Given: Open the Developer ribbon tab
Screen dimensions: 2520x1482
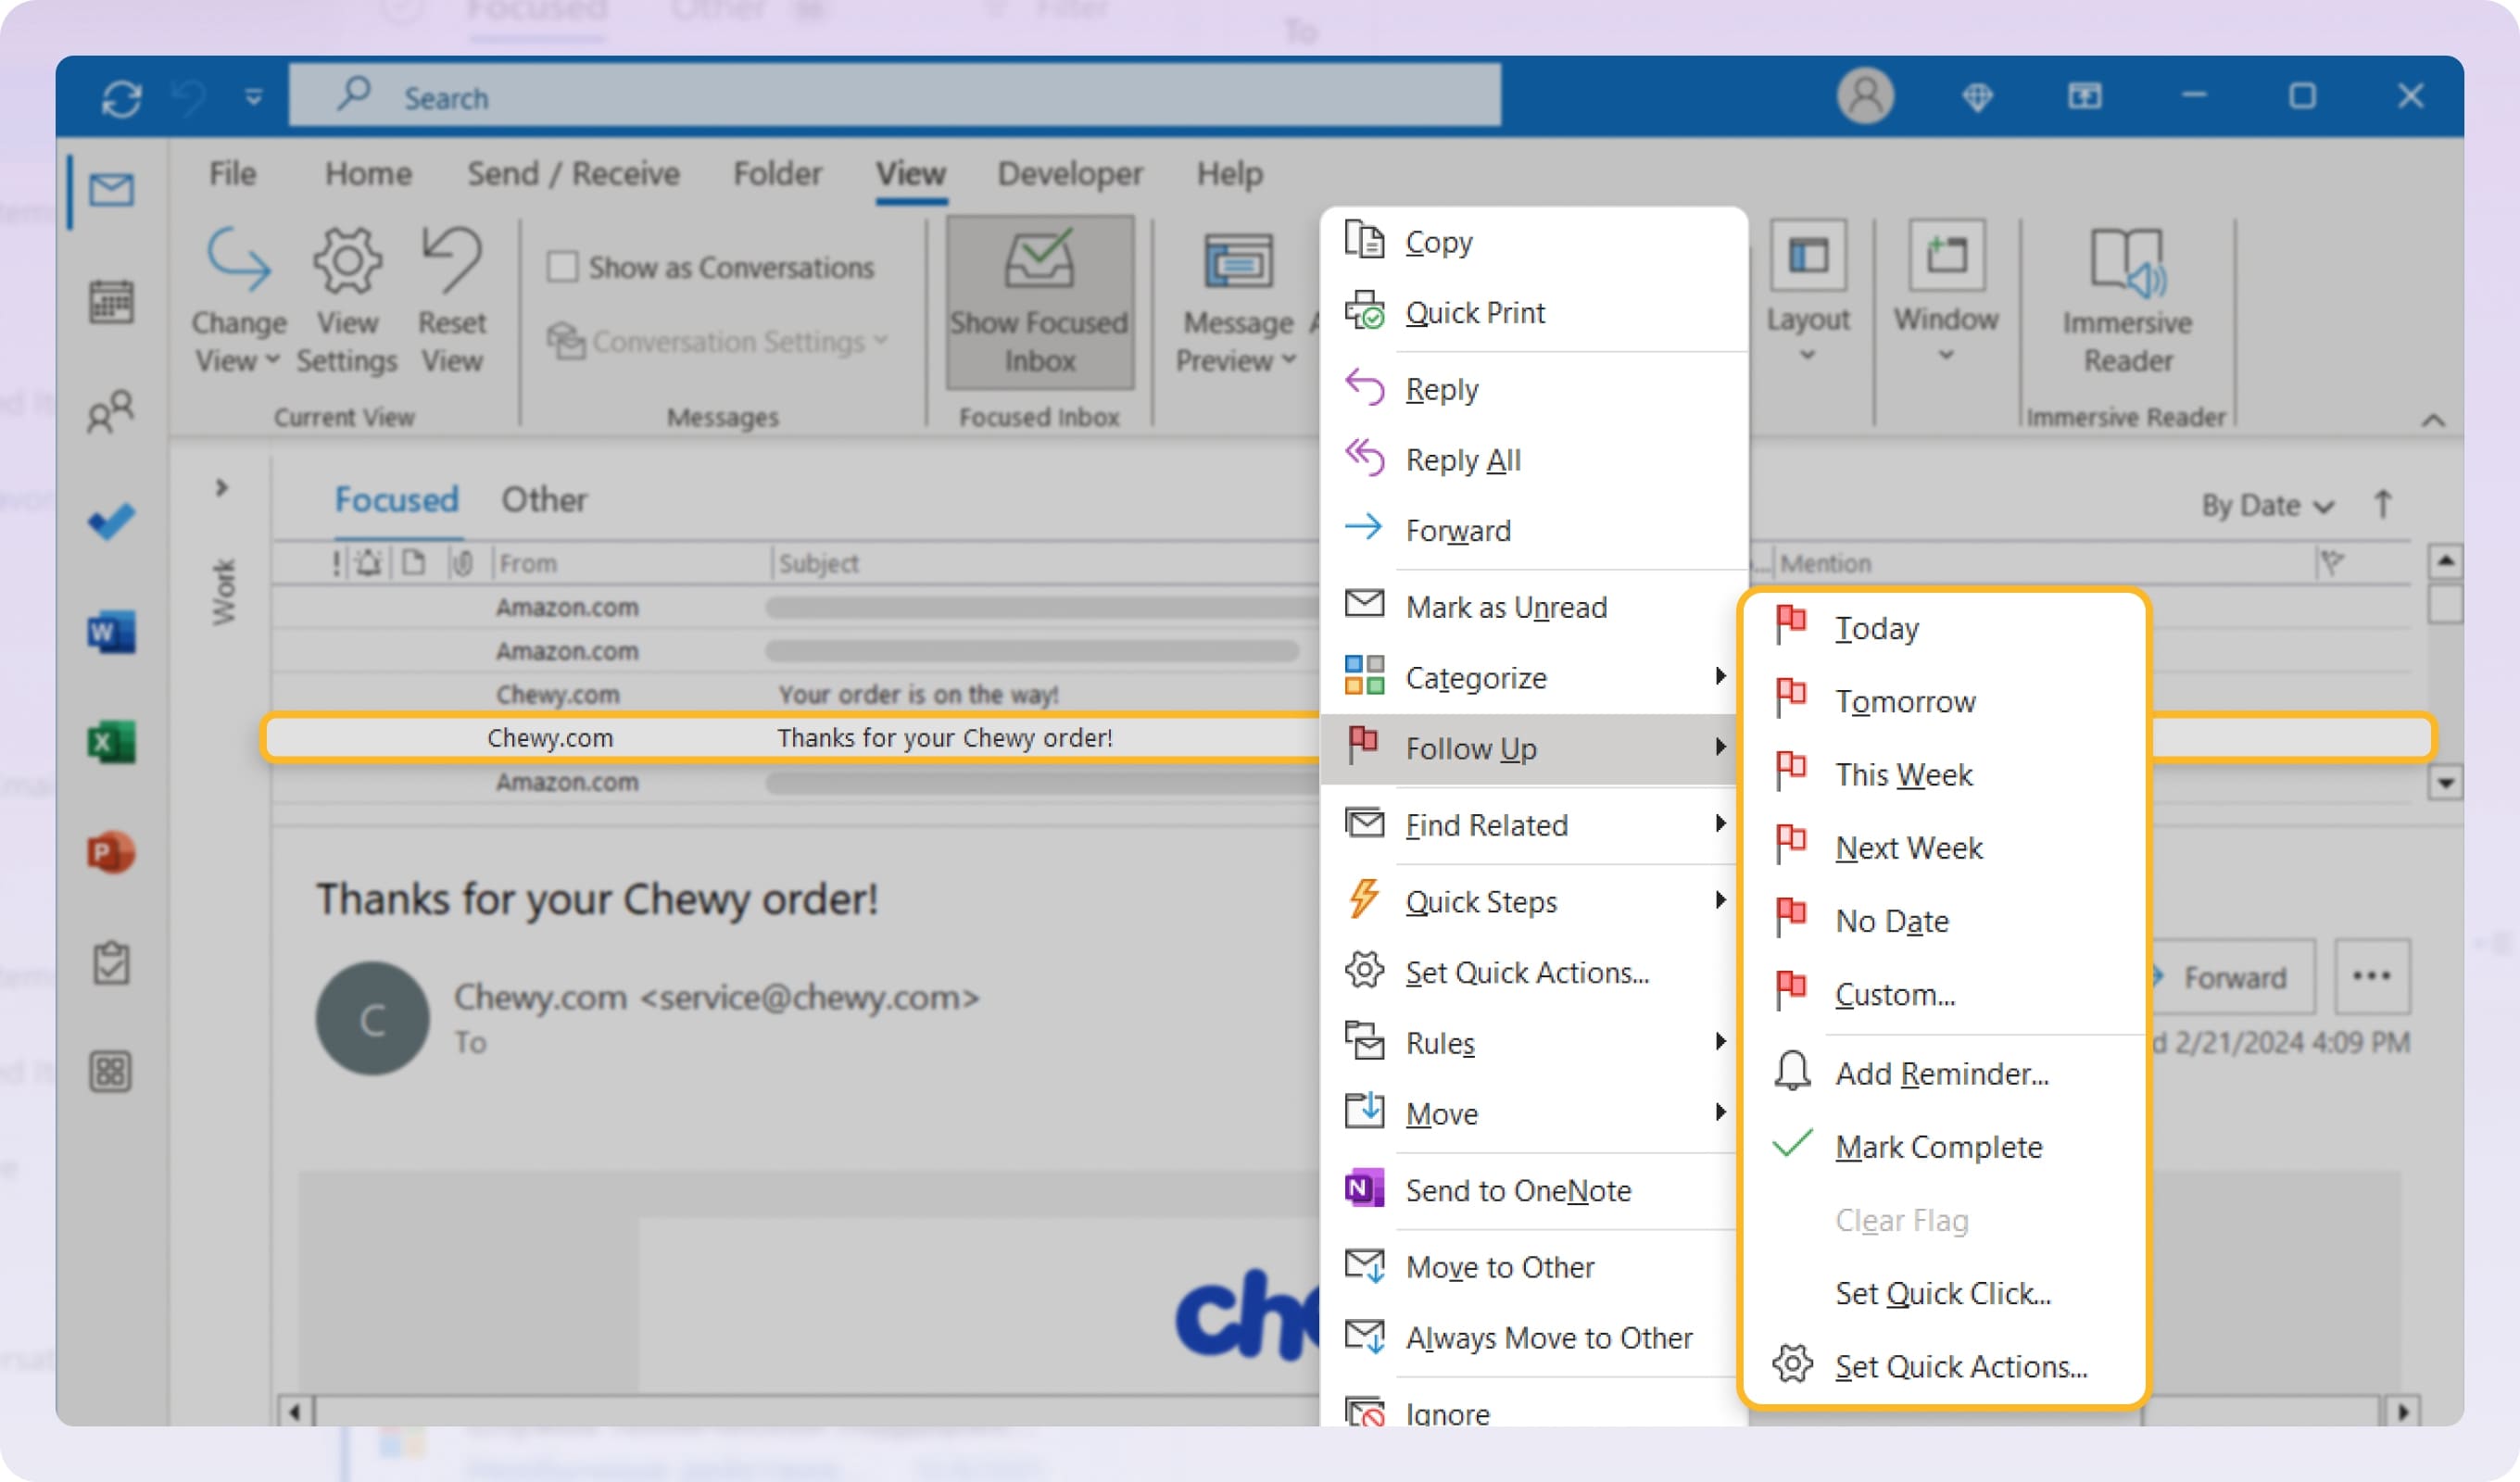Looking at the screenshot, I should (1068, 172).
